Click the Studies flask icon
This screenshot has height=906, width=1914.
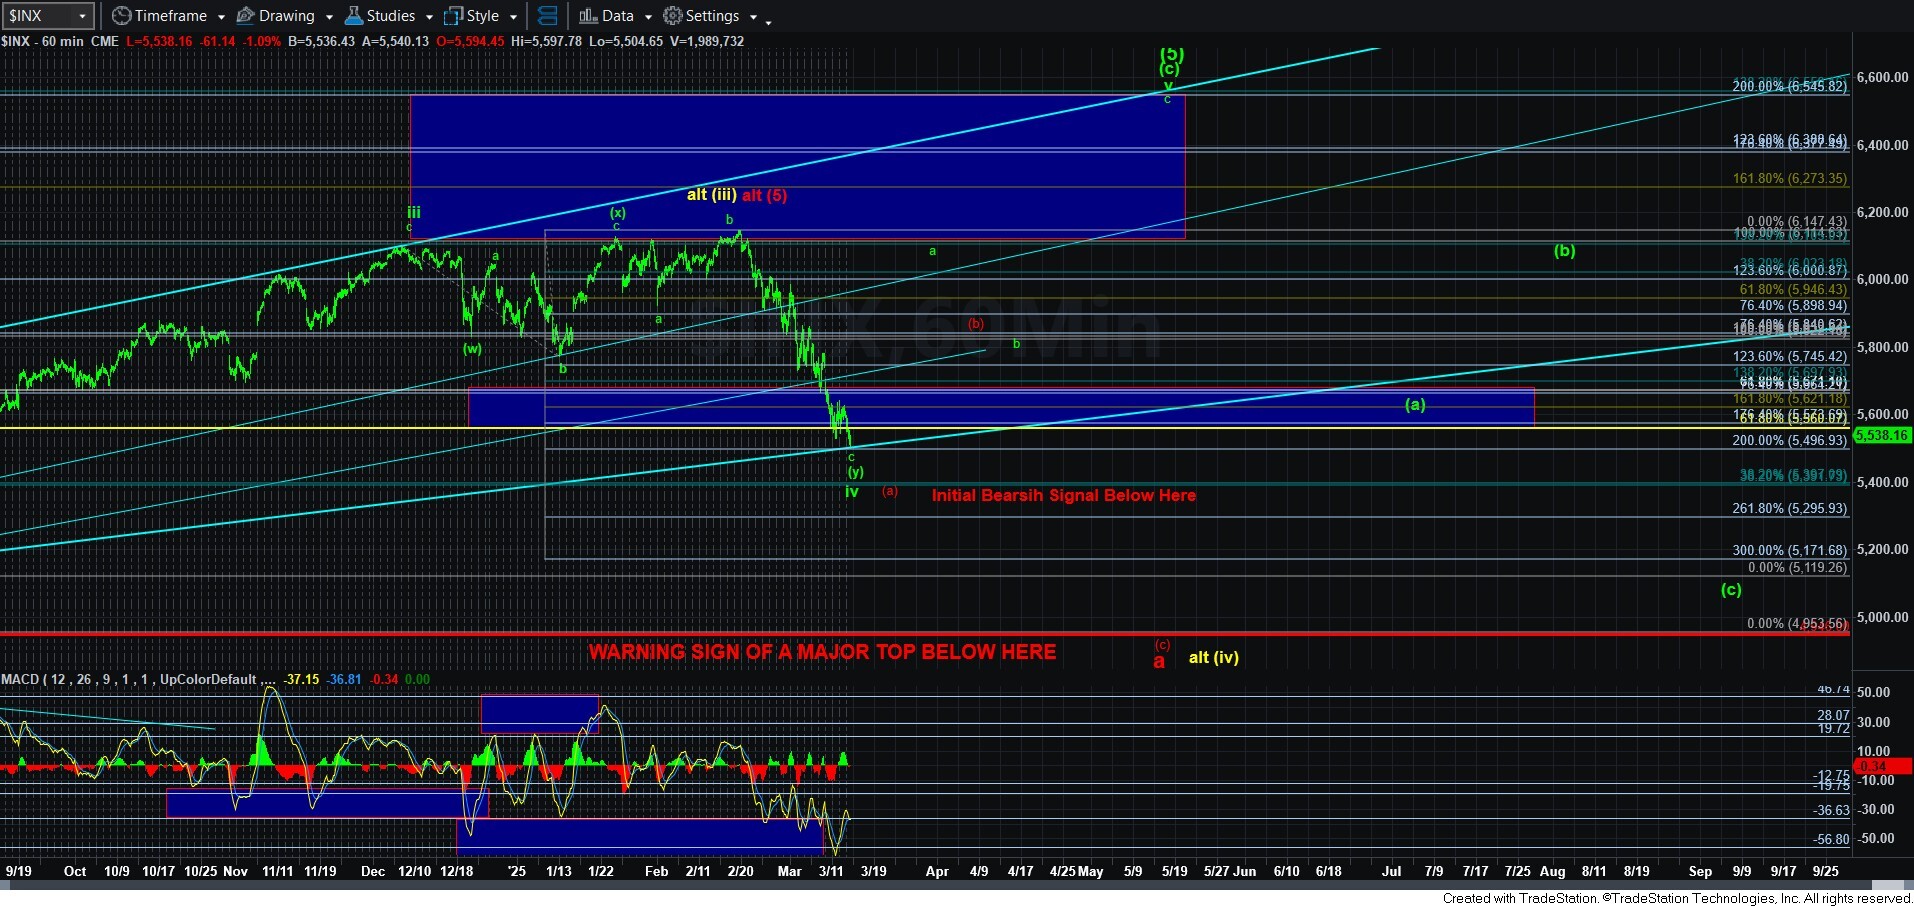coord(354,16)
